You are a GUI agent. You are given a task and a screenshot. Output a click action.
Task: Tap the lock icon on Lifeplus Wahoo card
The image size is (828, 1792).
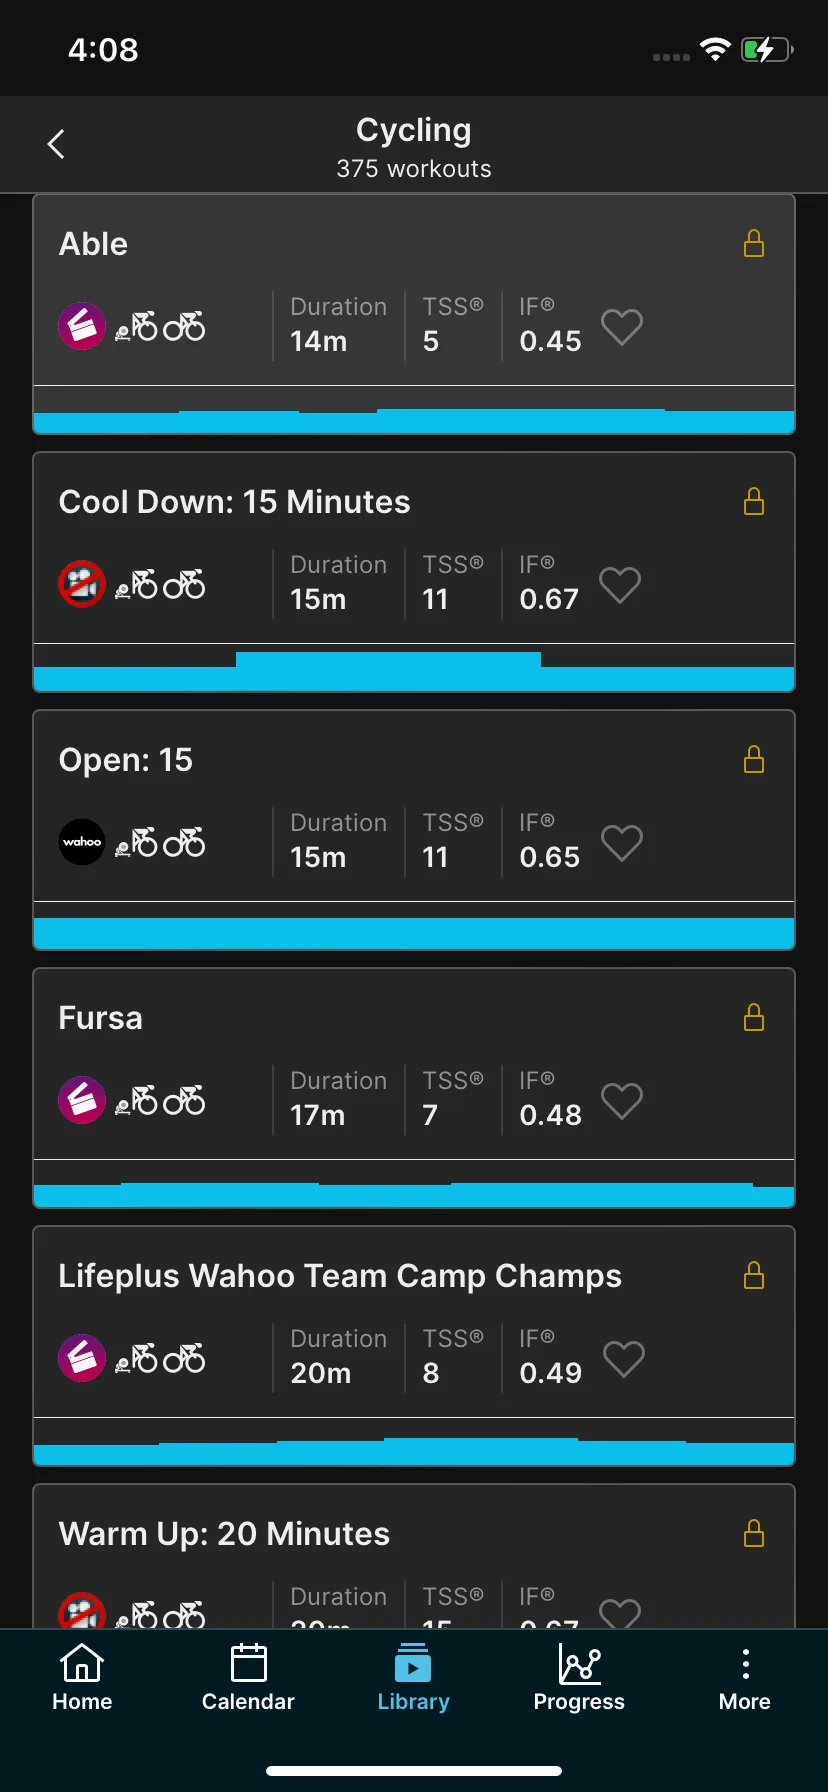pyautogui.click(x=754, y=1275)
